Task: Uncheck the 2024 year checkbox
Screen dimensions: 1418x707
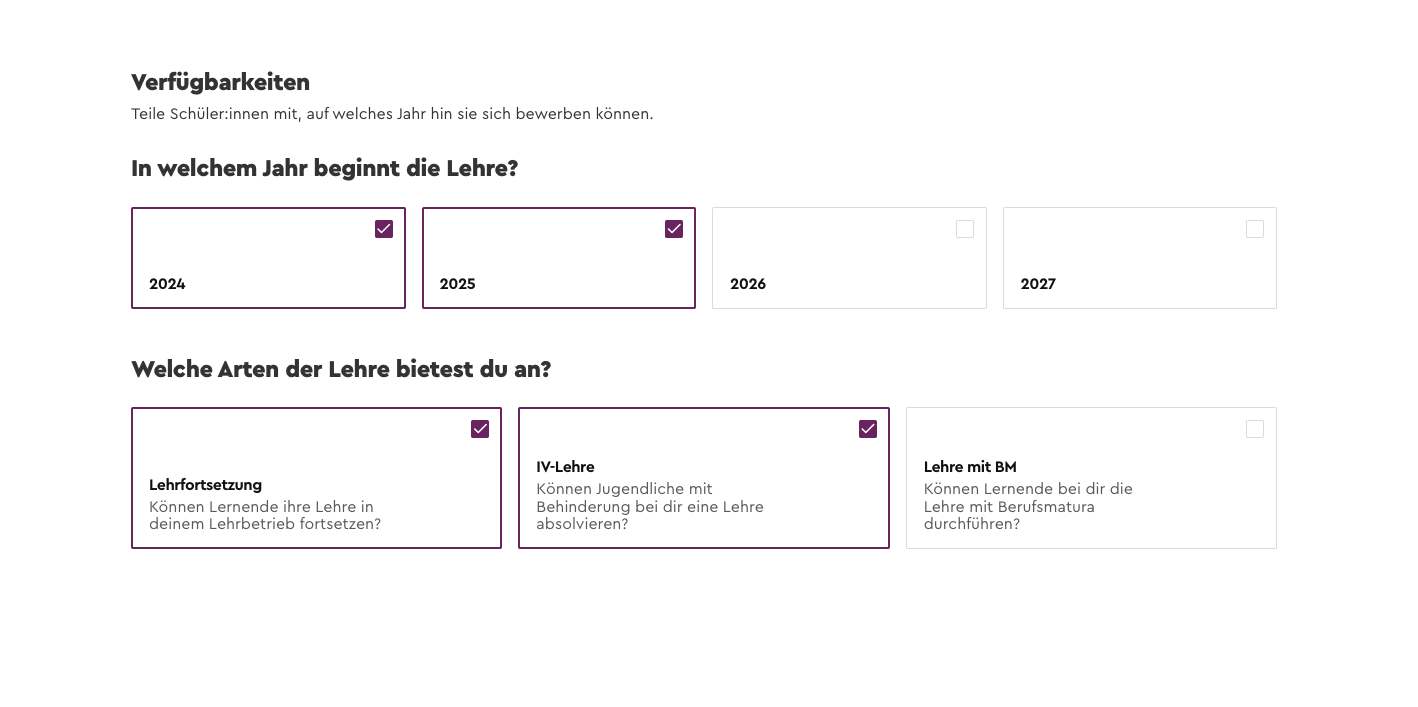Action: [384, 229]
